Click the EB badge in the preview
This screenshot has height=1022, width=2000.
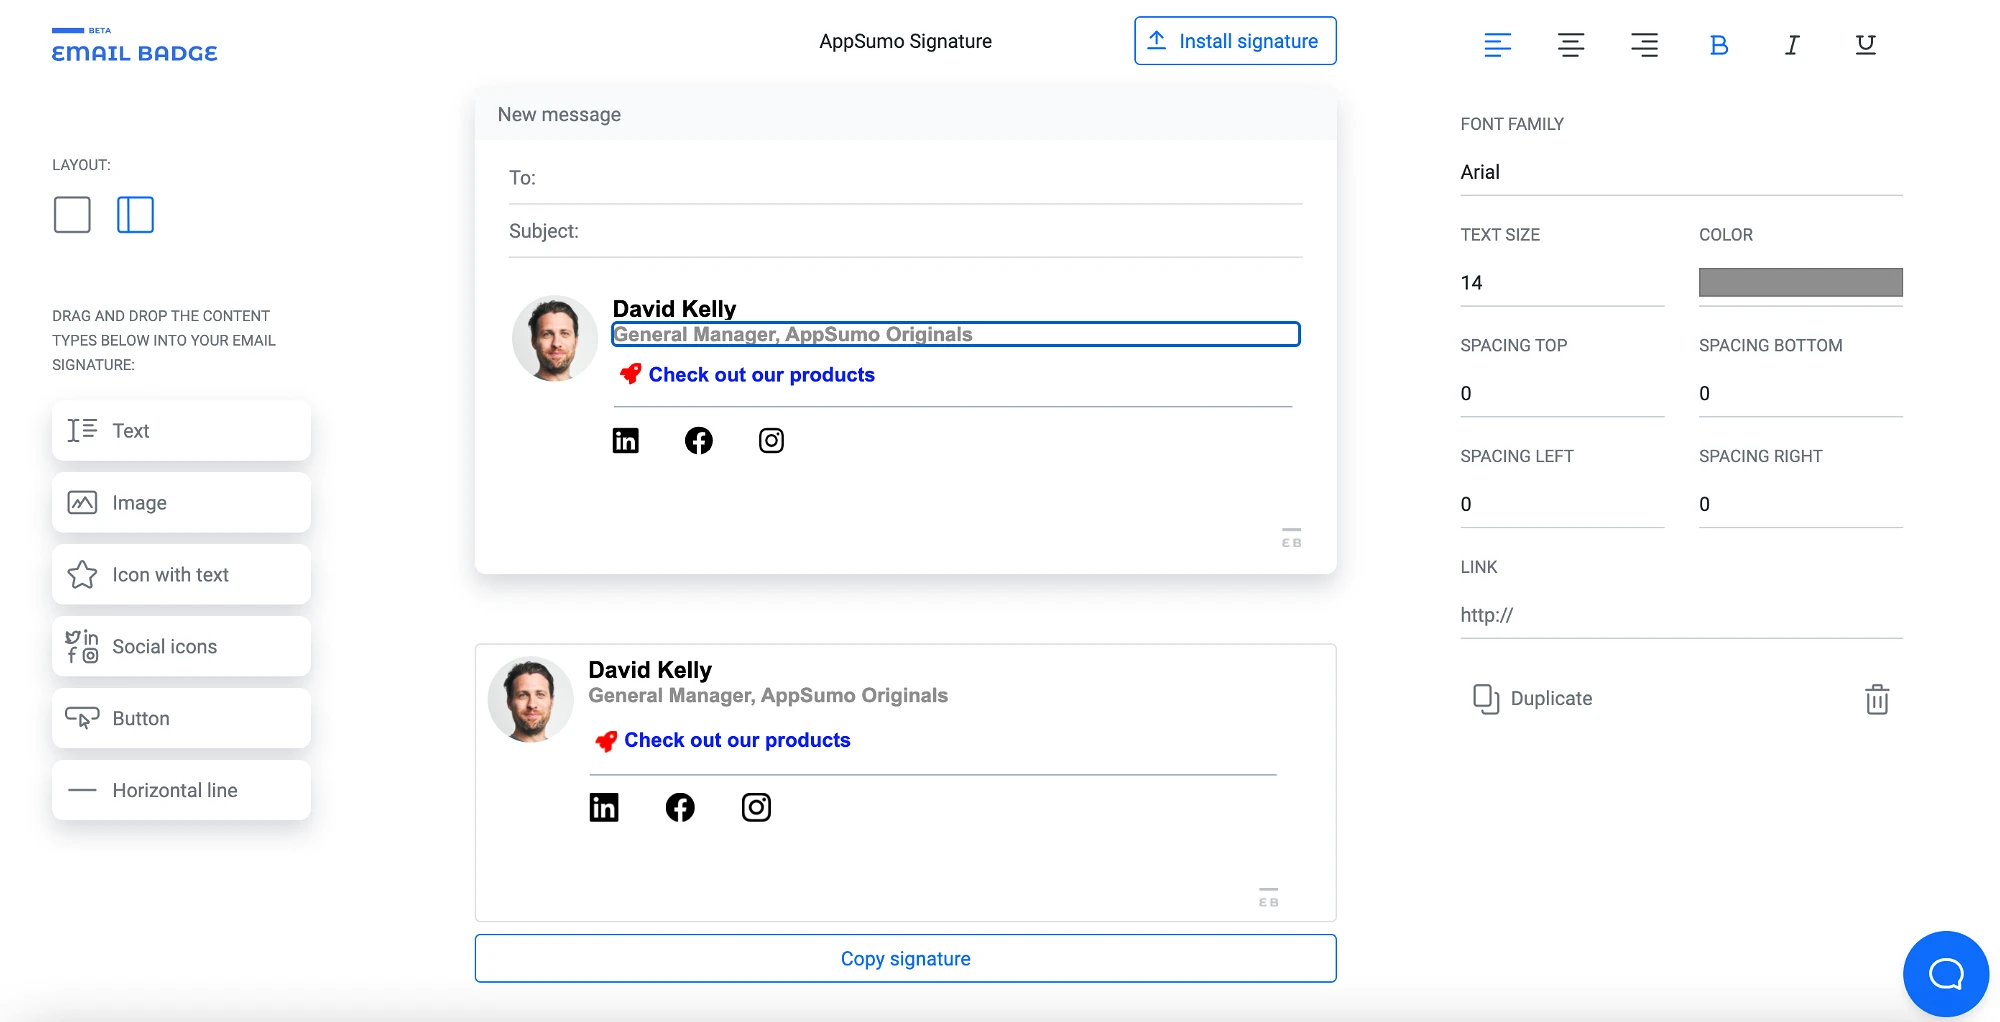point(1268,897)
